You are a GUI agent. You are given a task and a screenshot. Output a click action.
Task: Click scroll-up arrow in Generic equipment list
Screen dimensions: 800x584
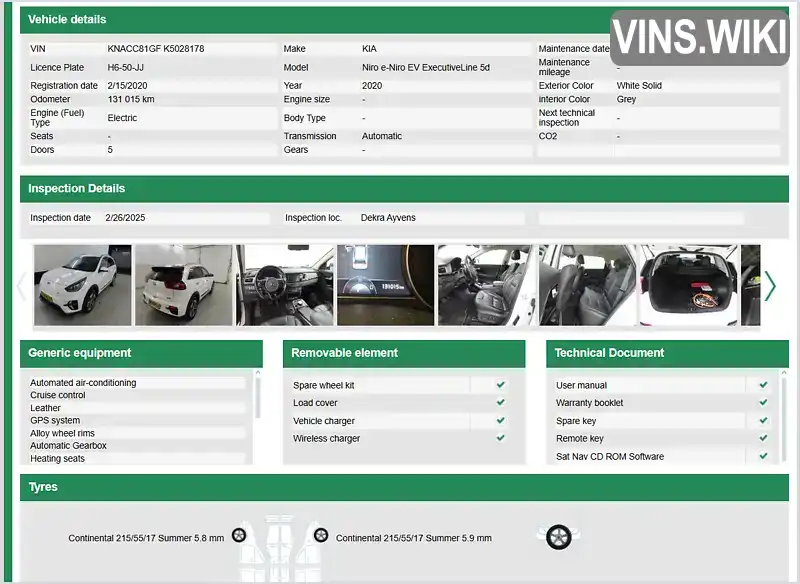point(258,373)
